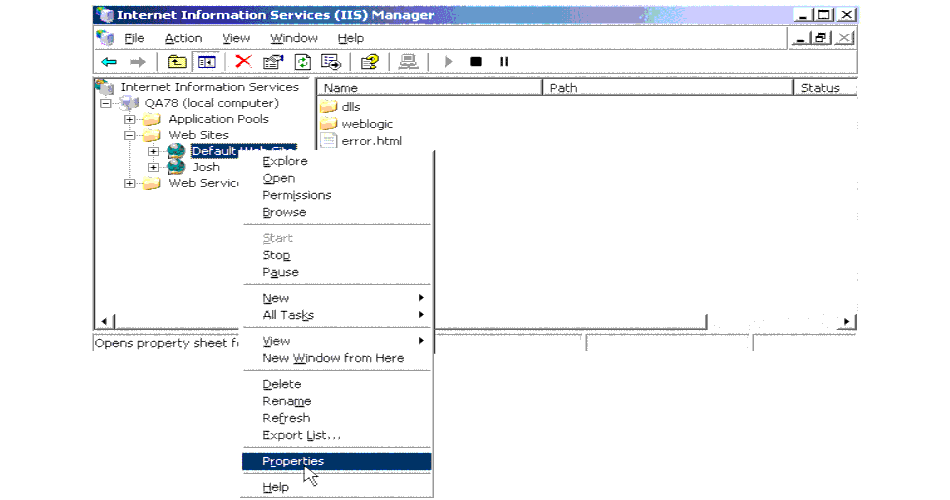Screen dimensions: 950x500
Task: Expand the Web Service Extensions node
Action: point(130,183)
